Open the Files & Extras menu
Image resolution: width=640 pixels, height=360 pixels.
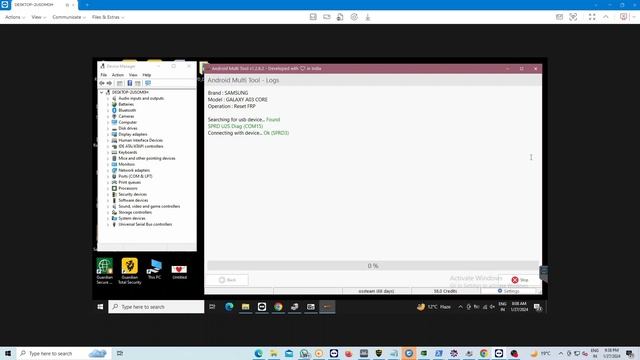[108, 17]
